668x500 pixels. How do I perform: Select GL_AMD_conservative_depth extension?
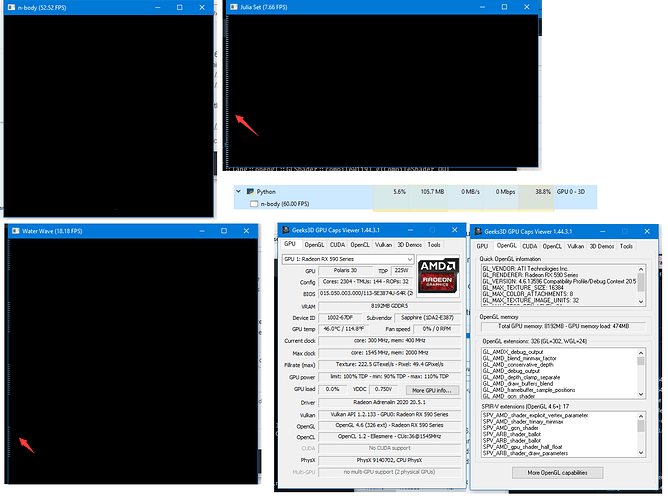(x=518, y=365)
